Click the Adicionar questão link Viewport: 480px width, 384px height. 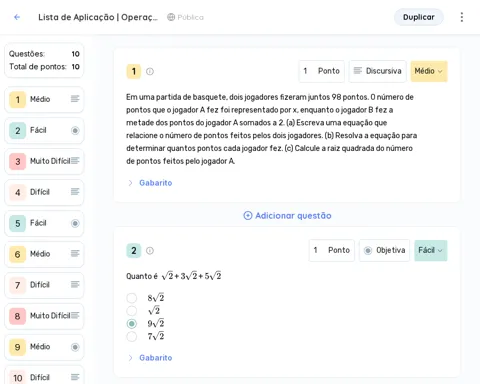click(287, 216)
